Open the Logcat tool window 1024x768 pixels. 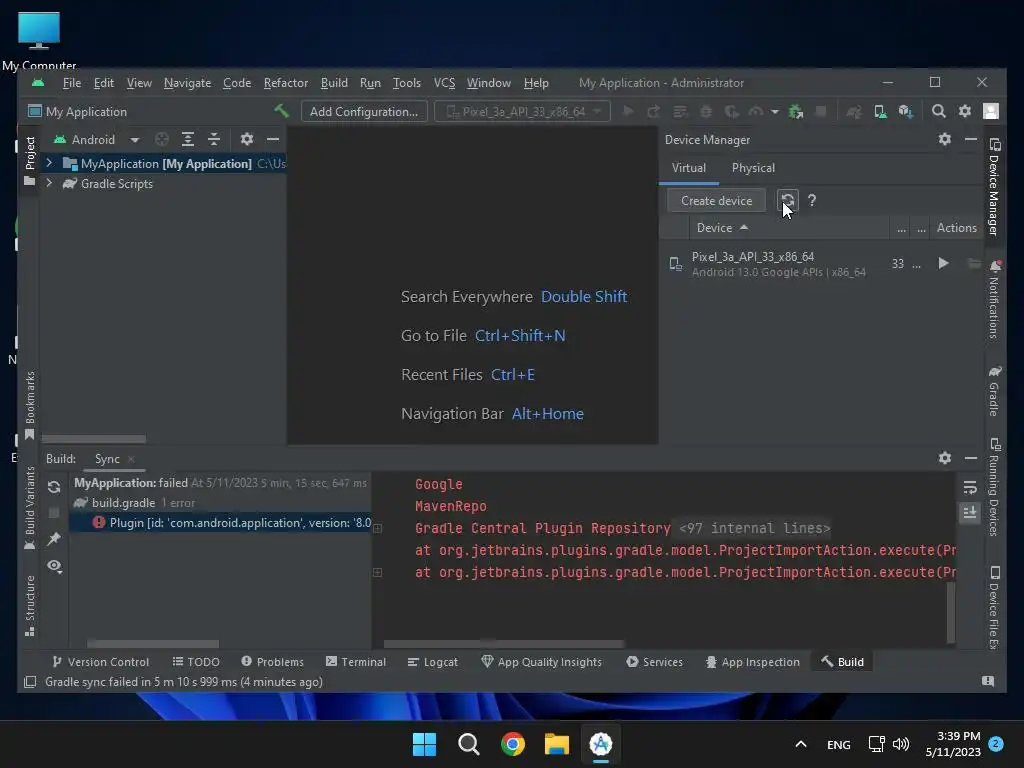point(432,662)
